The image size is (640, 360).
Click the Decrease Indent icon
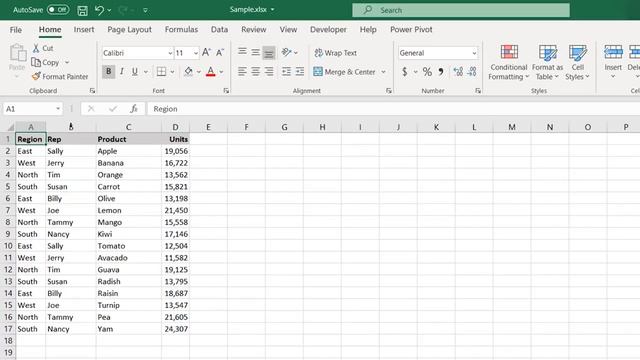pyautogui.click(x=287, y=71)
